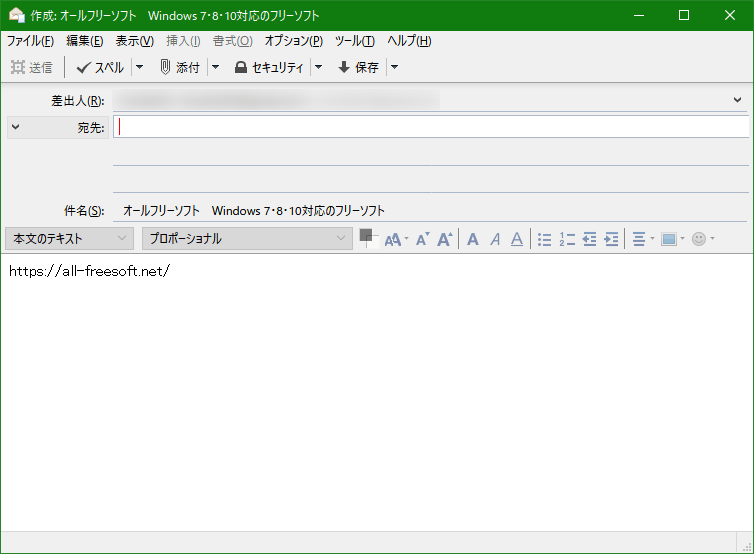The image size is (754, 554).
Task: Toggle underline text formatting
Action: pyautogui.click(x=517, y=239)
